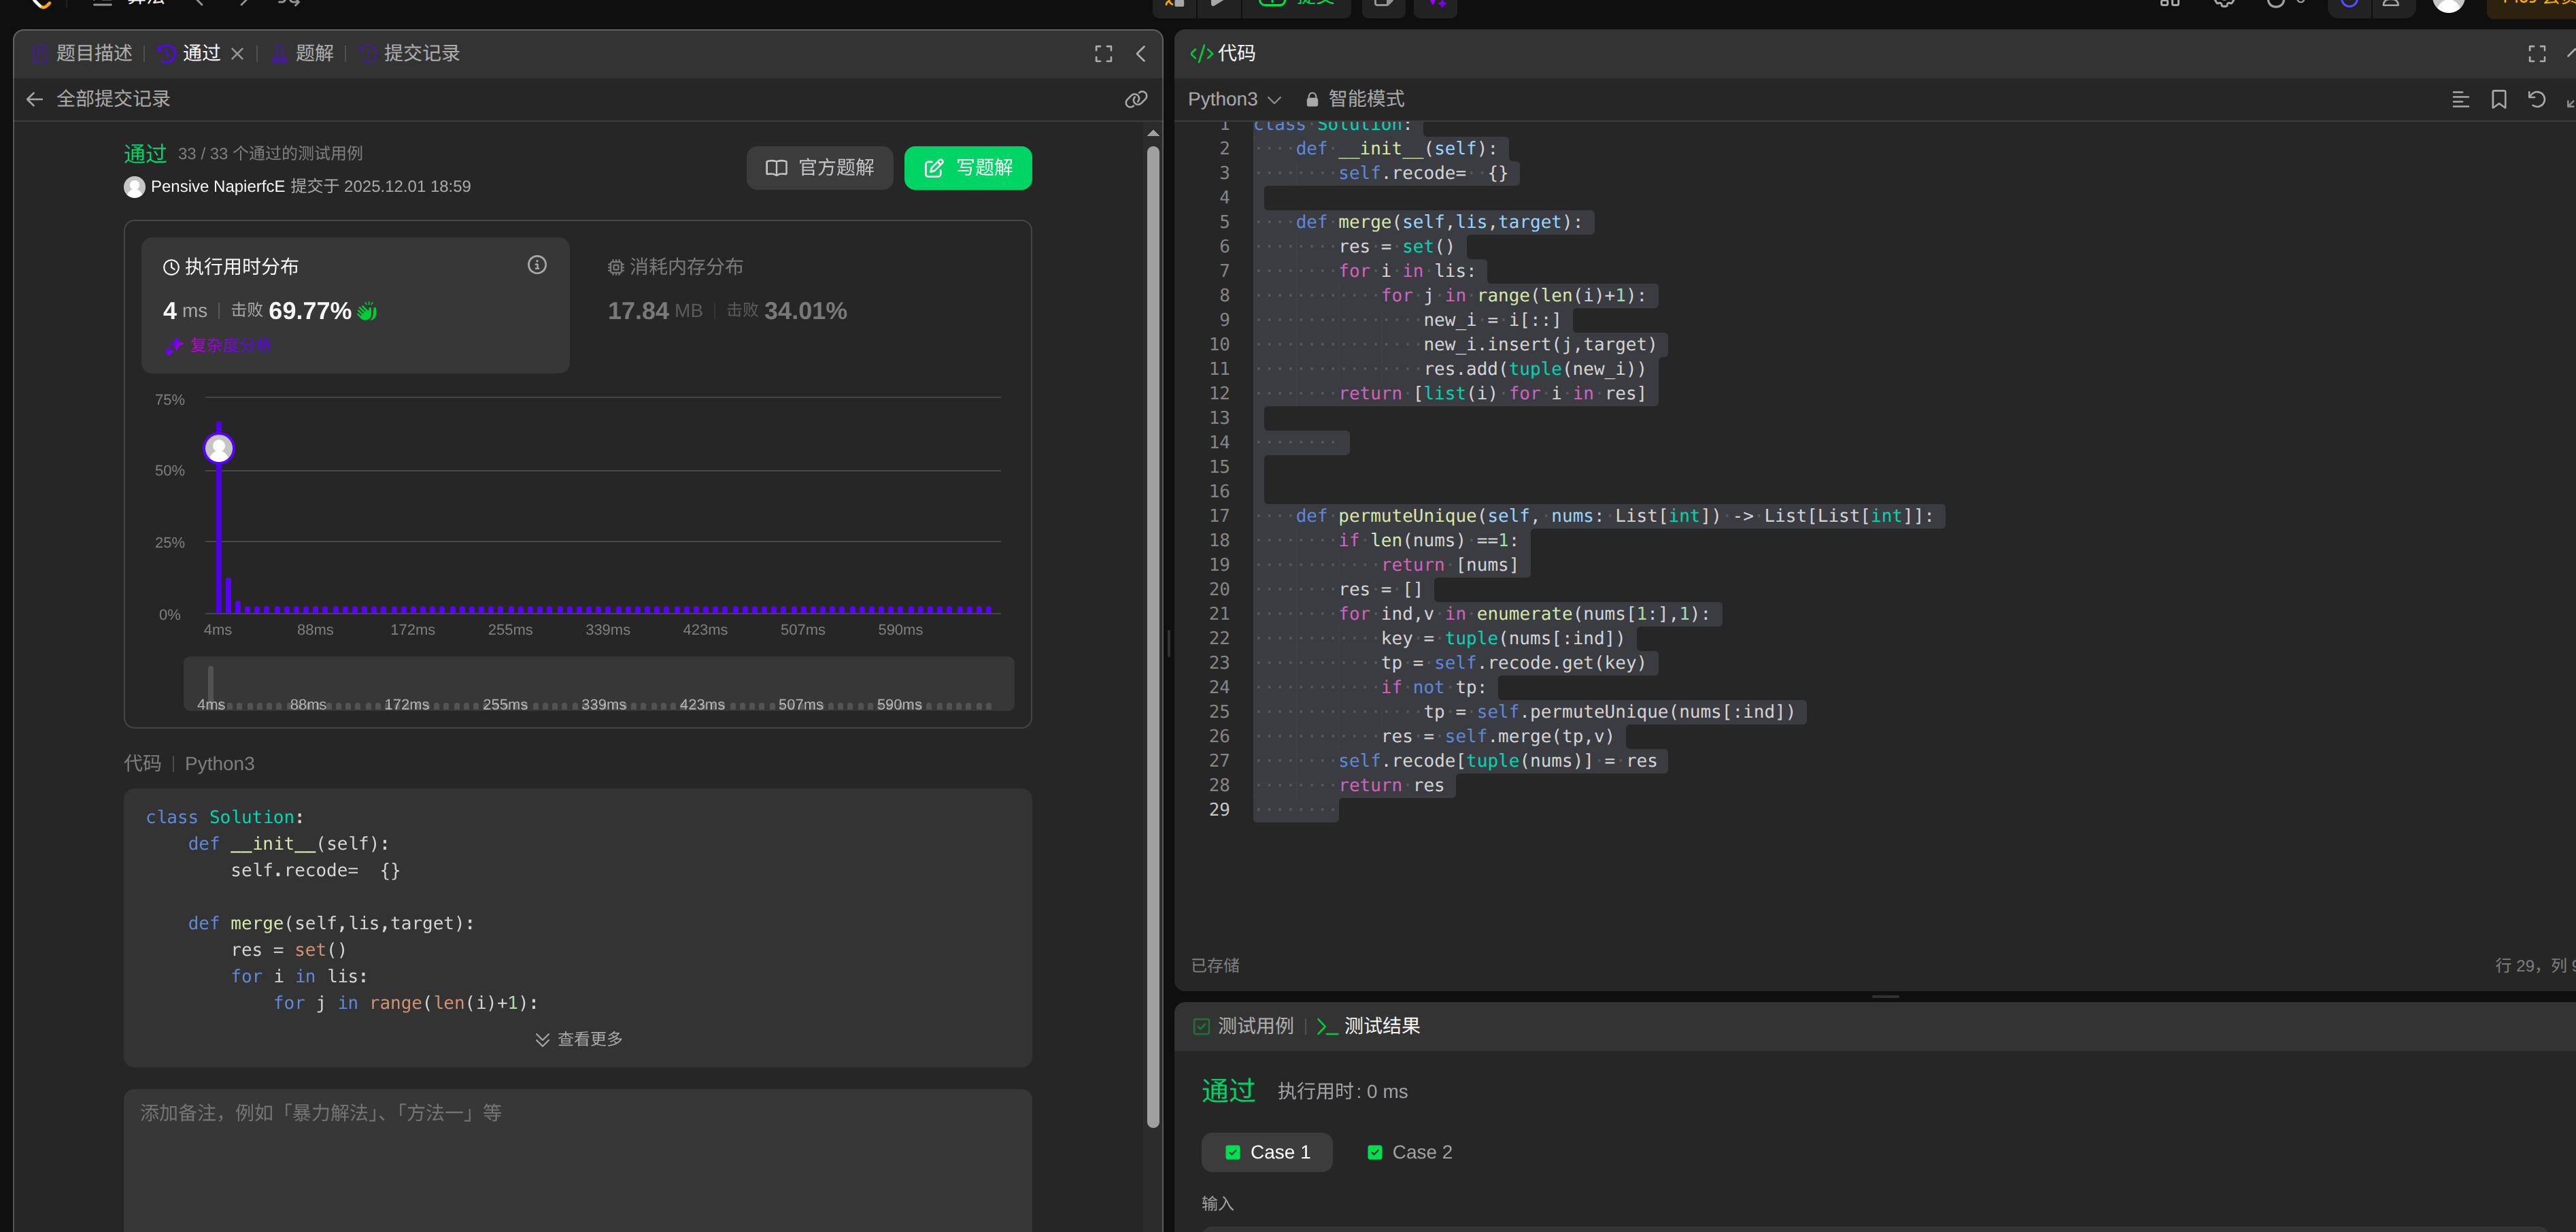
Task: Reset code with the undo arrow icon
Action: click(2536, 99)
